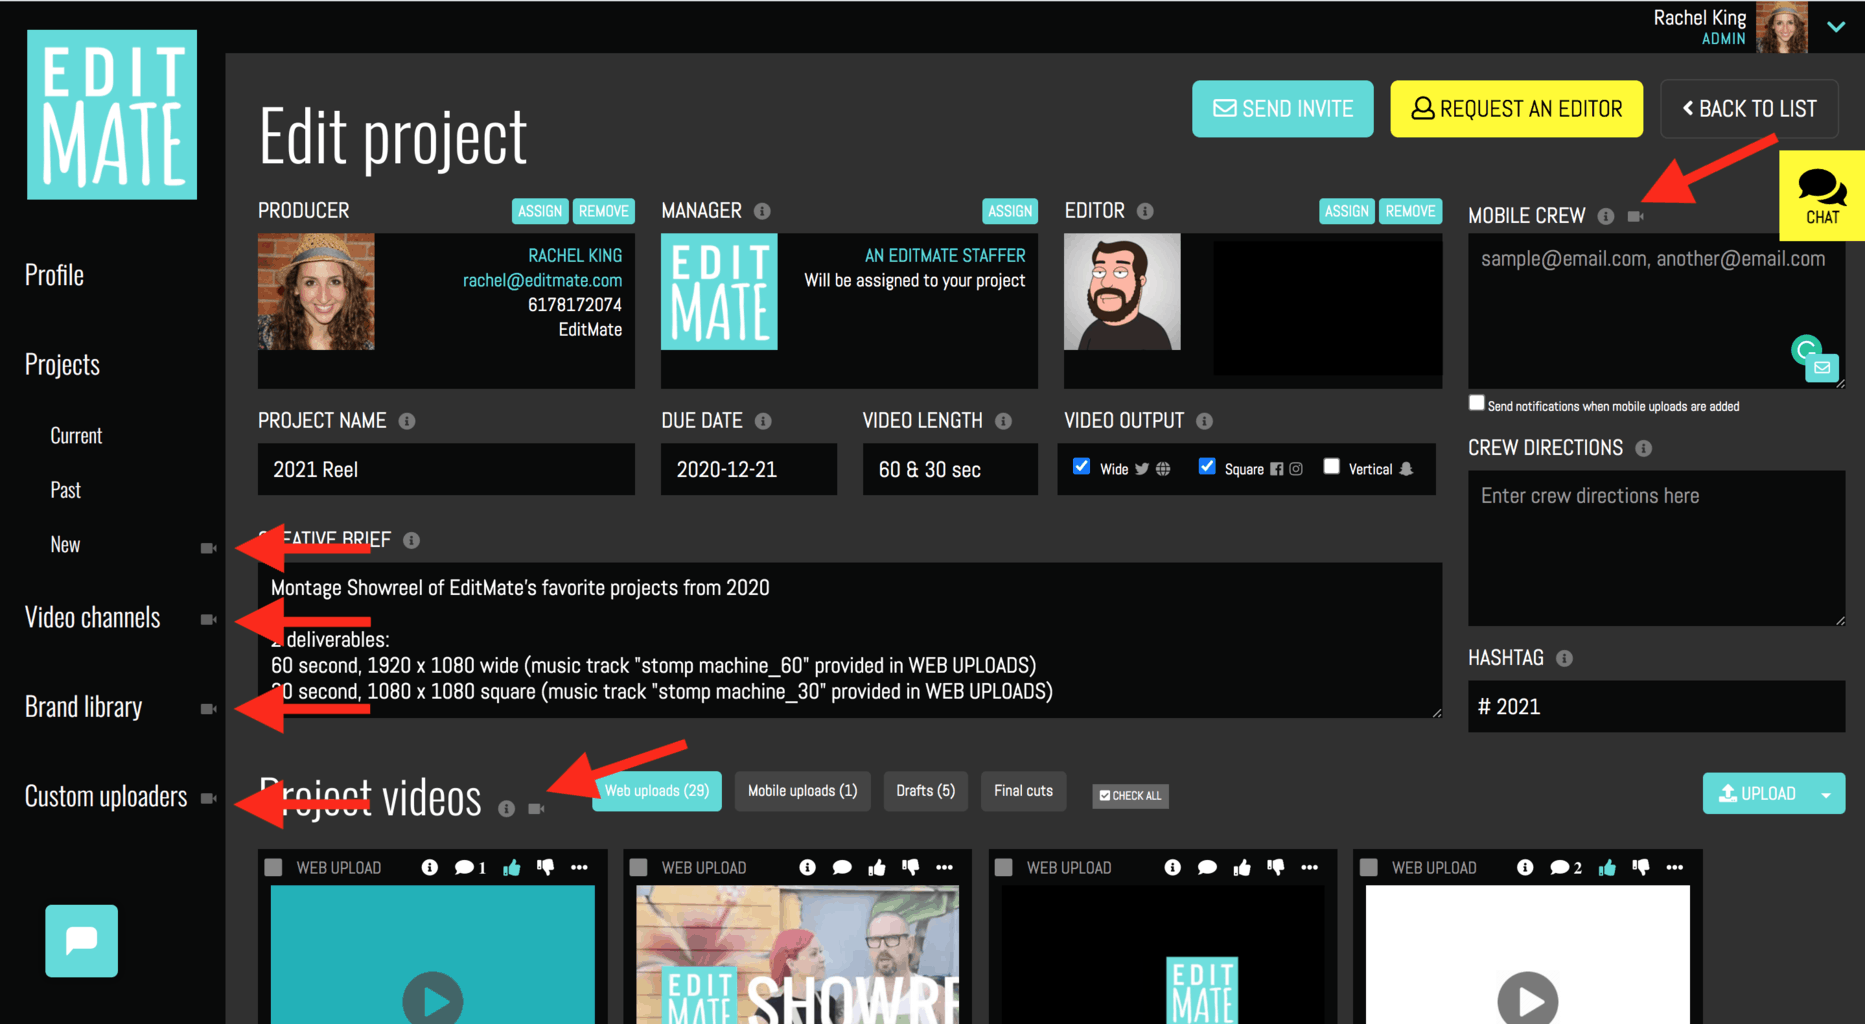Select the second web upload card checkbox

(x=638, y=867)
